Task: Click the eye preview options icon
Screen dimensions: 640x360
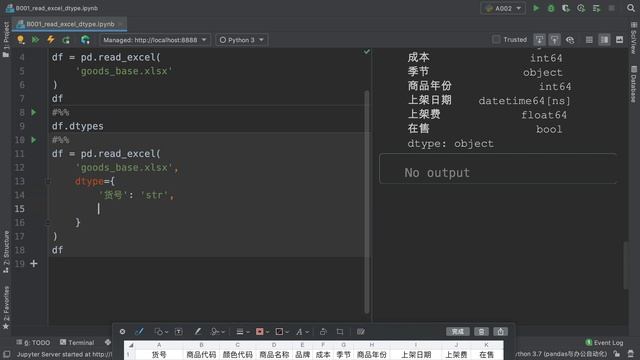Action: point(570,40)
